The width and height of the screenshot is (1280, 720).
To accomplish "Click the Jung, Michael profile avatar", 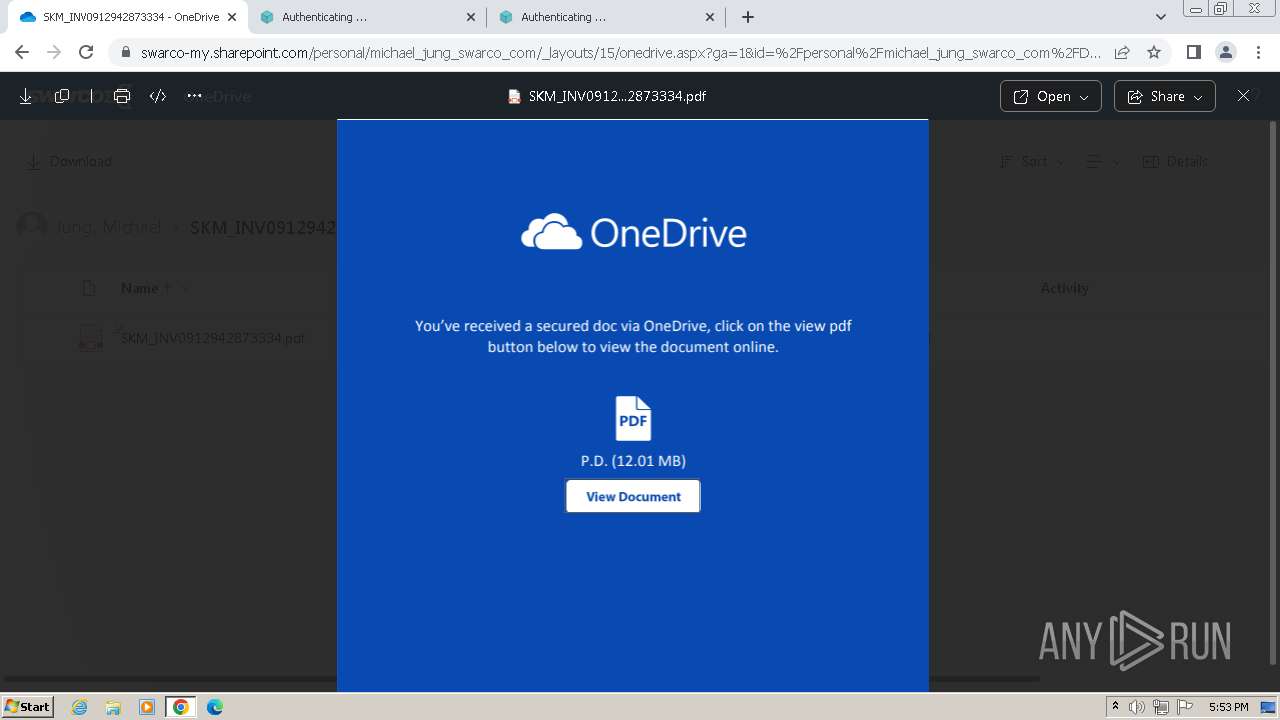I will pos(32,226).
